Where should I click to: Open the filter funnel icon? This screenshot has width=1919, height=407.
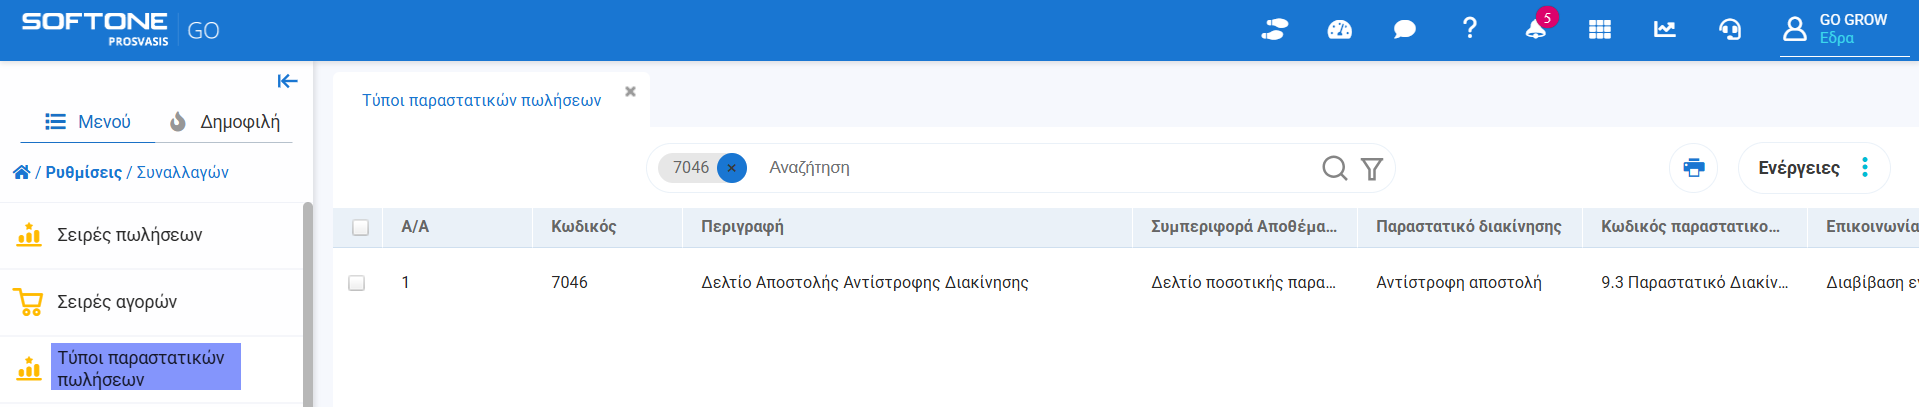click(1372, 168)
